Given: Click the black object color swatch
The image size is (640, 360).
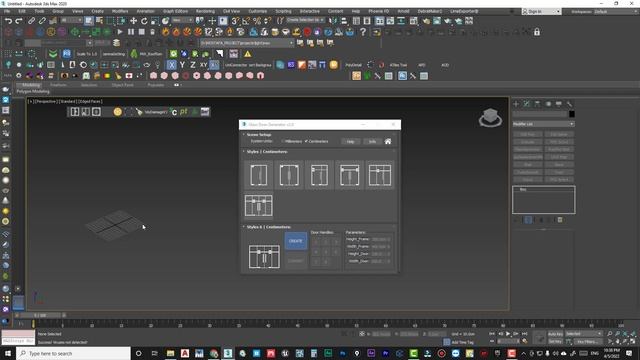Looking at the screenshot, I should [x=572, y=114].
